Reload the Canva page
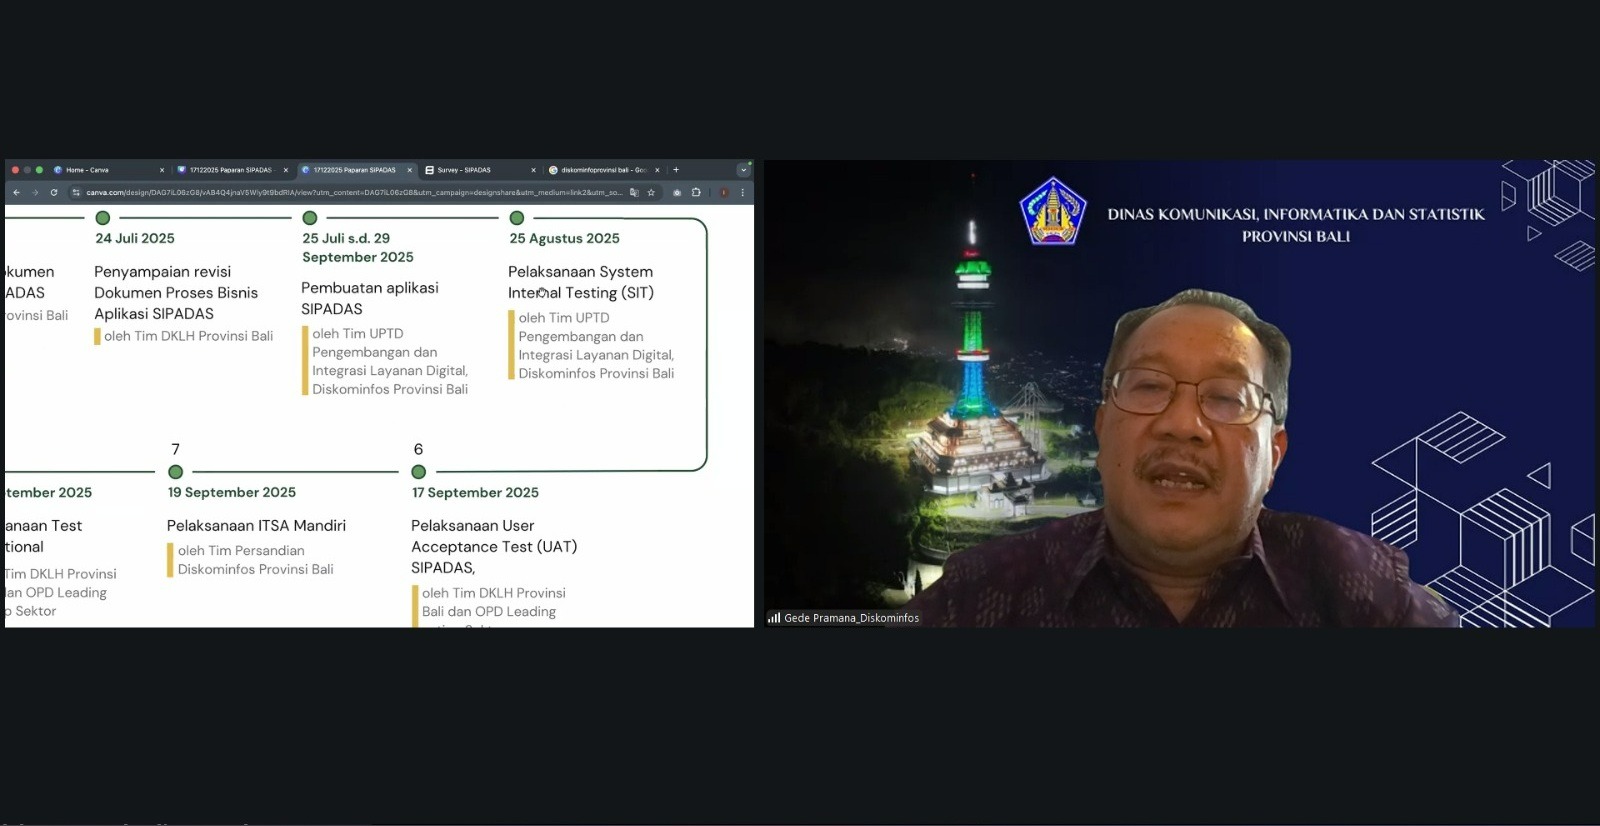 point(54,193)
